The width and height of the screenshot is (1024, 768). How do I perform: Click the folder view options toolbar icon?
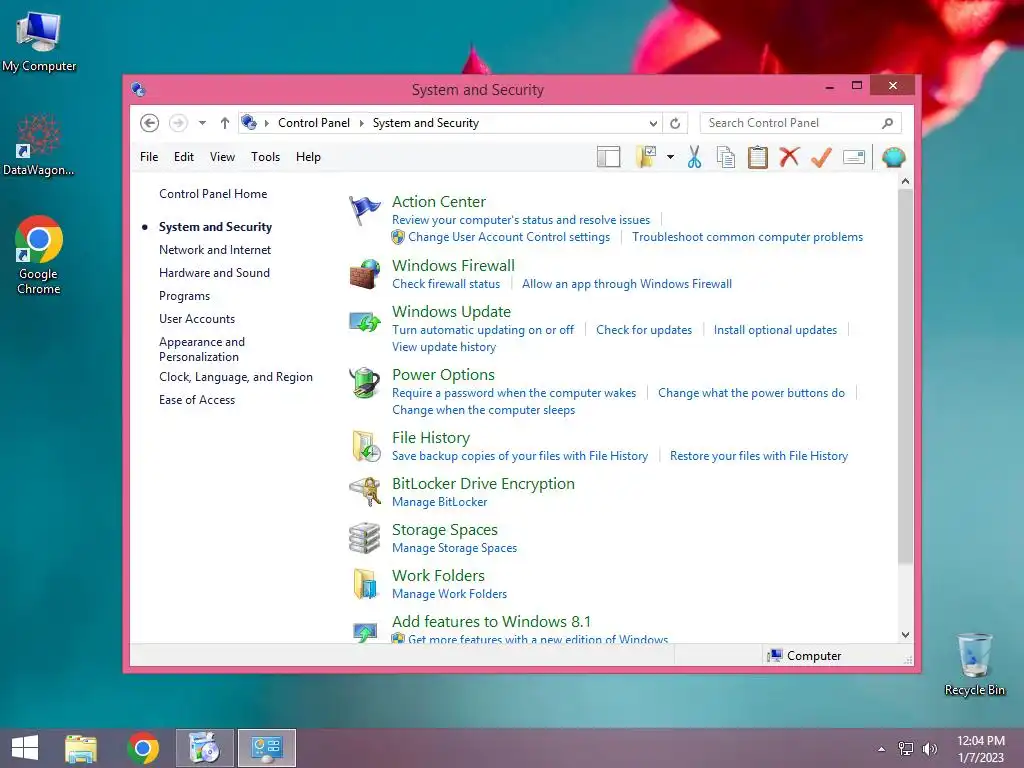tap(646, 157)
